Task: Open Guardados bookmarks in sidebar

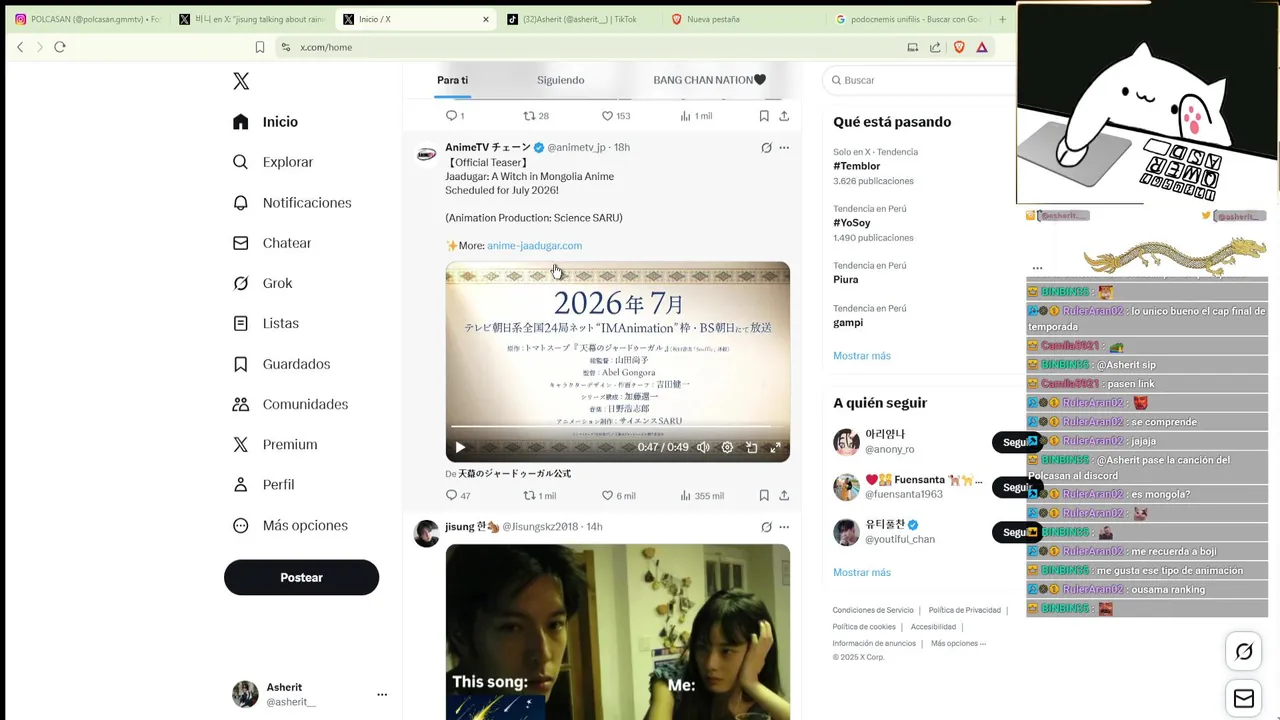Action: coord(281,364)
